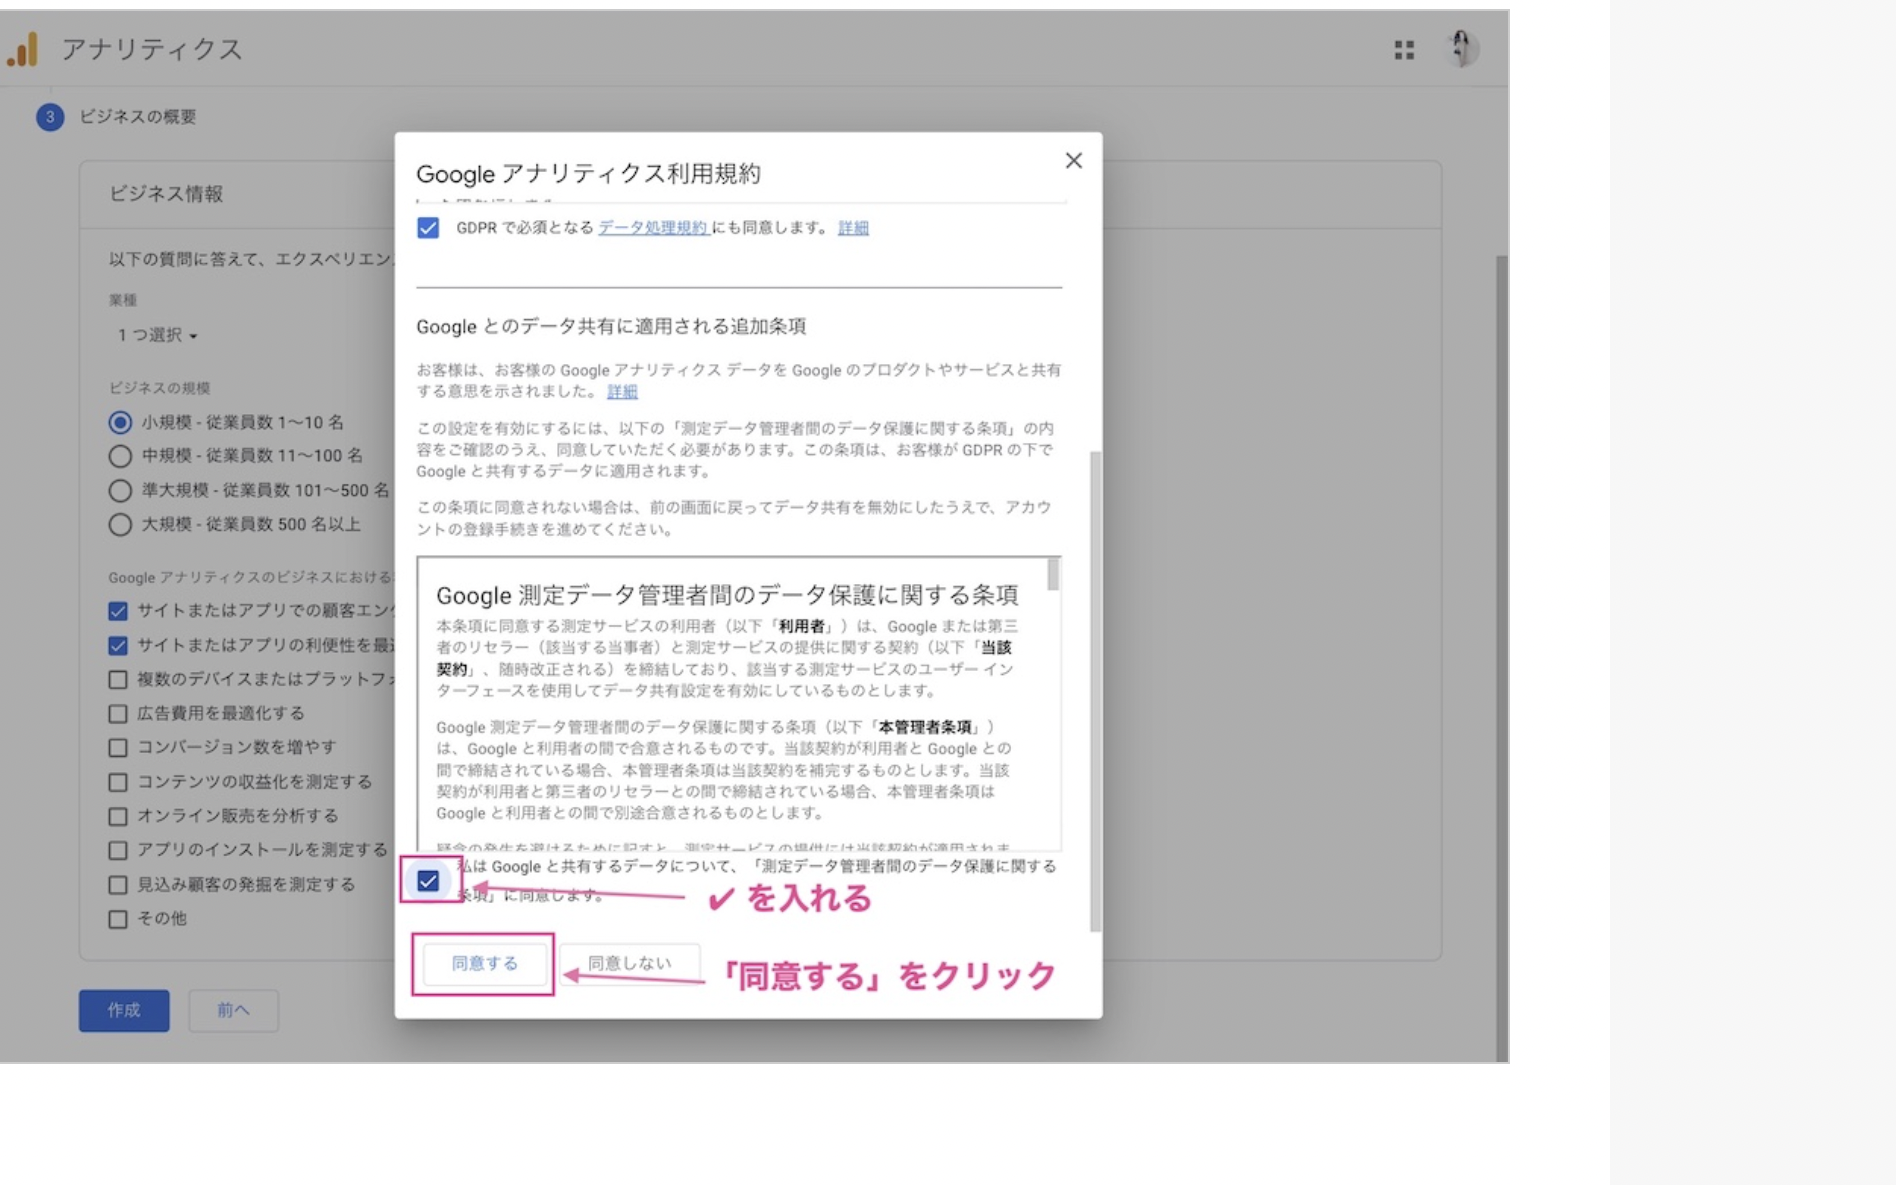1896x1185 pixels.
Task: Check the 測定データ管理者間のデータ保護 agreement checkbox
Action: (x=428, y=881)
